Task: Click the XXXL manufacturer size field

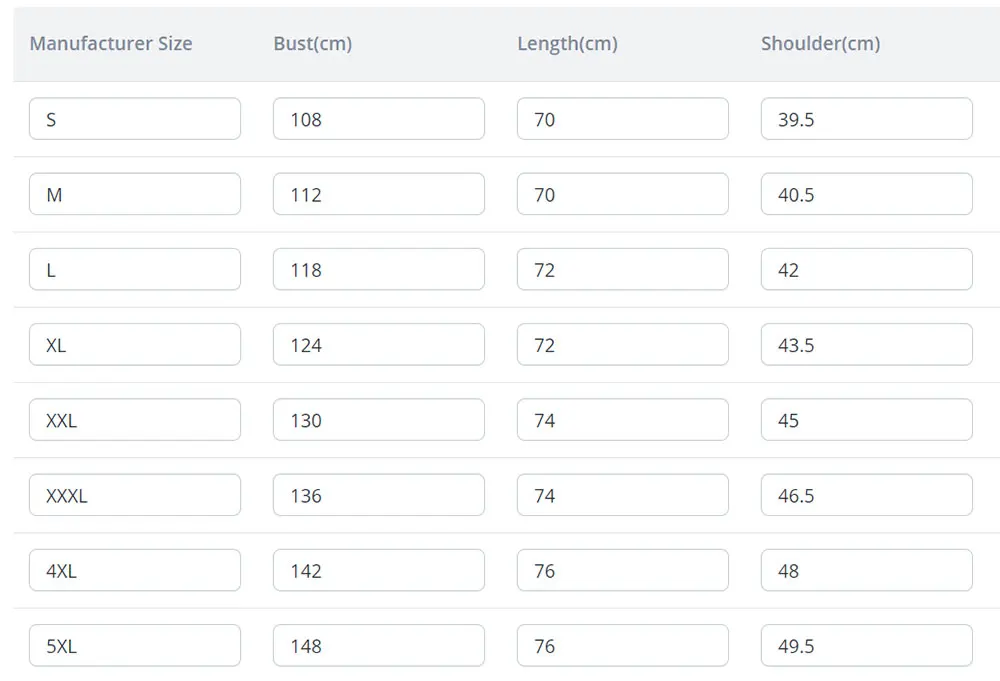Action: 135,495
